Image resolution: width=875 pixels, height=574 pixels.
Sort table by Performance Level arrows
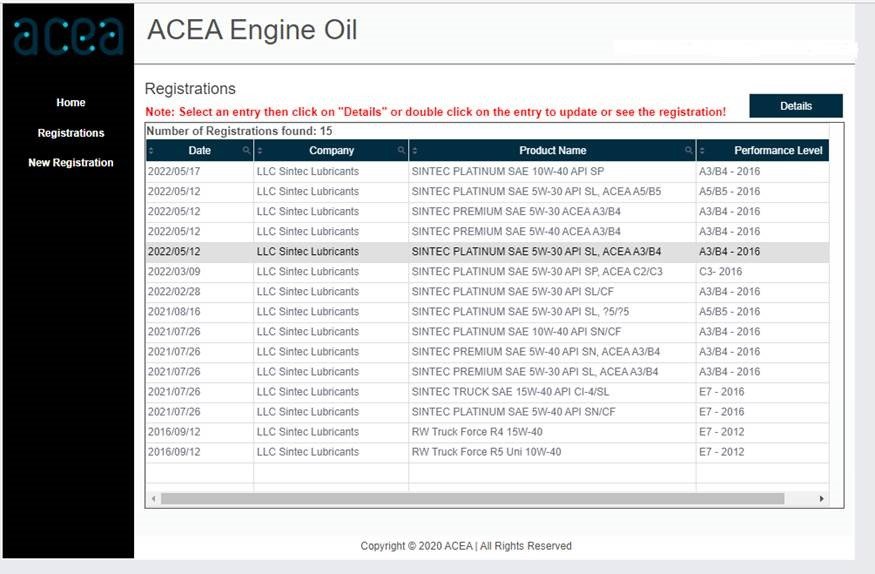click(702, 151)
